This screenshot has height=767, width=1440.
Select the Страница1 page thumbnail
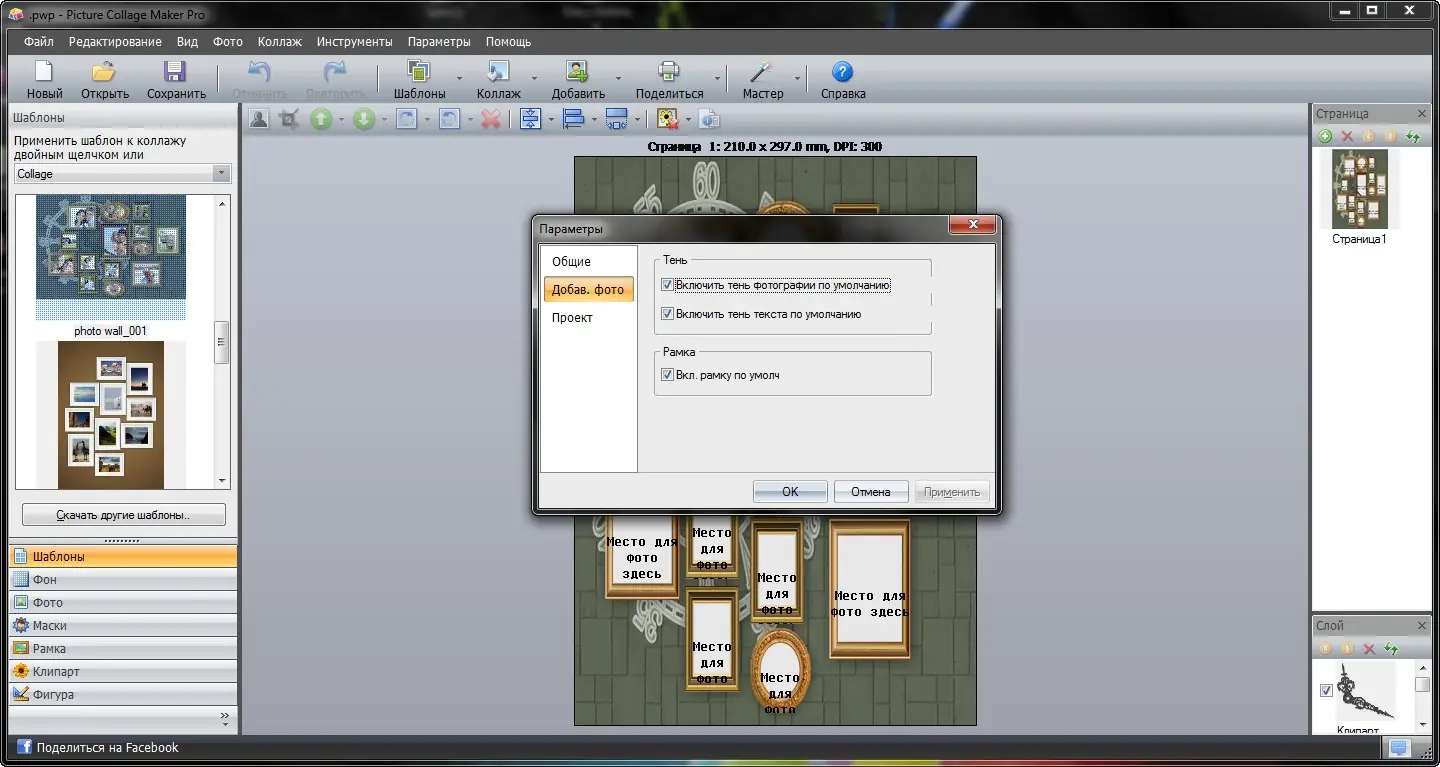coord(1360,190)
